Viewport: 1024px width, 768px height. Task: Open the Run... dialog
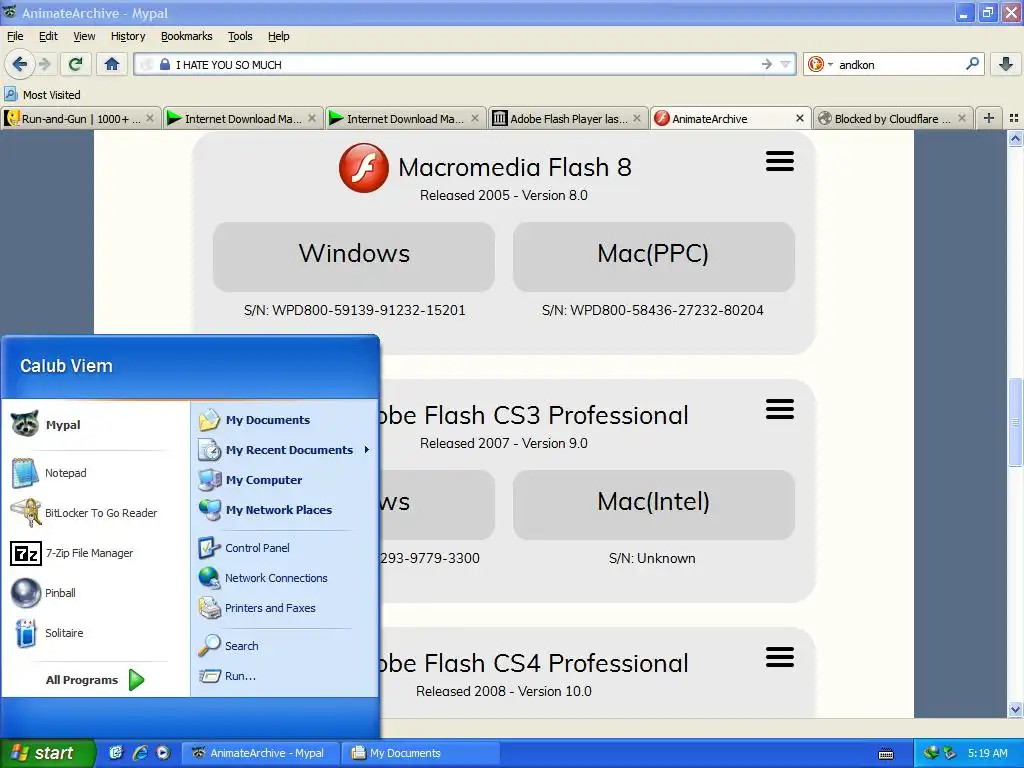(x=284, y=676)
